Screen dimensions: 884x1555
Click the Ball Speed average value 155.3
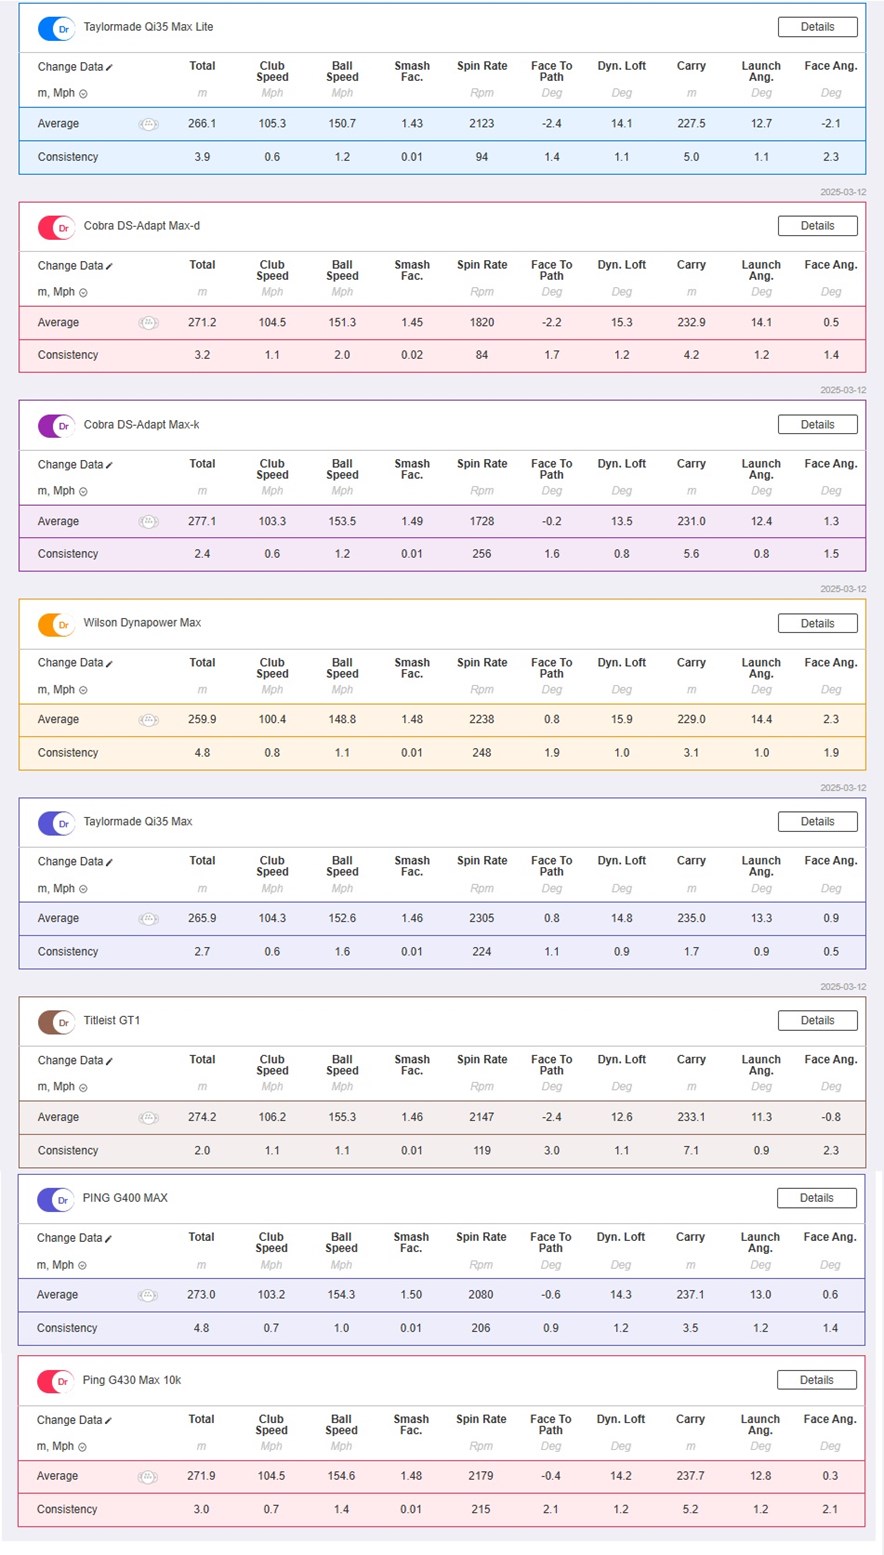click(342, 1118)
